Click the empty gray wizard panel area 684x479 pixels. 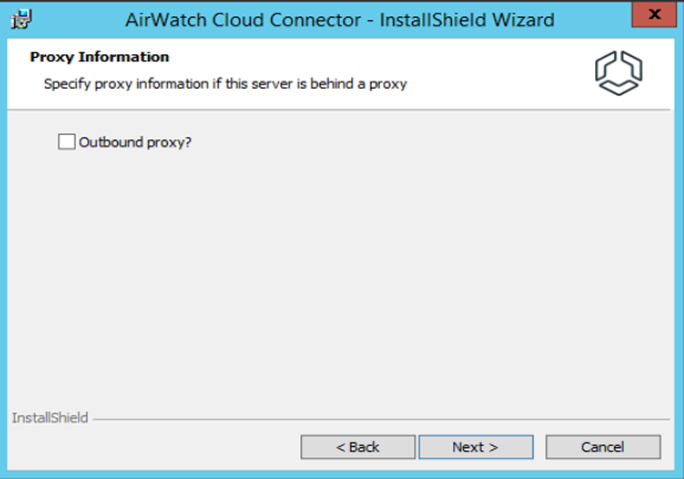340,280
